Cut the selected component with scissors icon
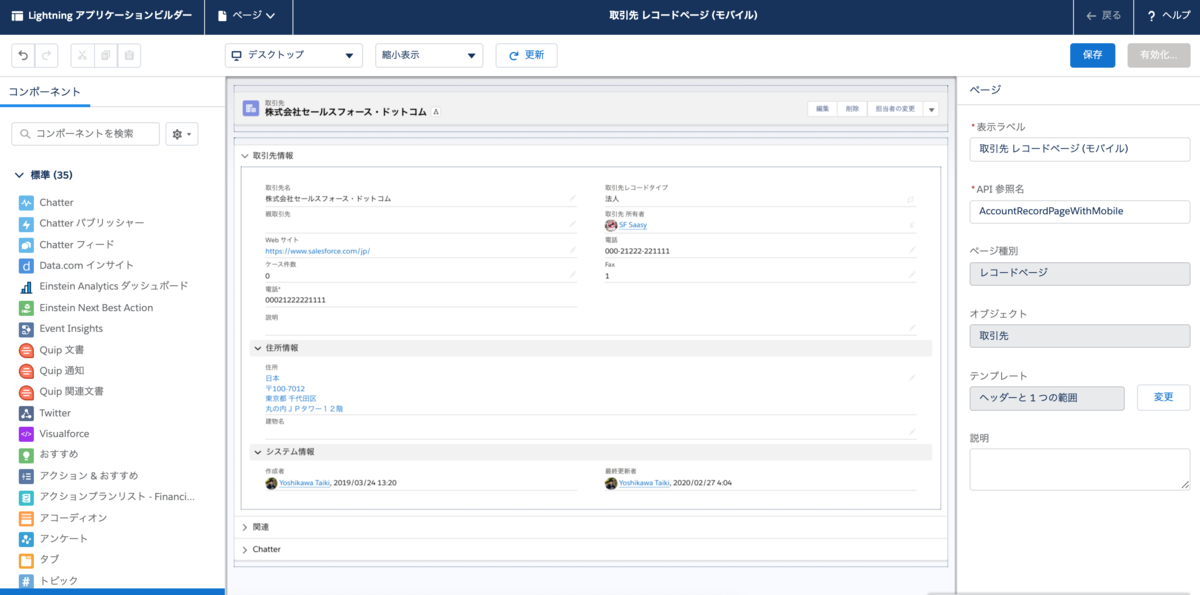 (82, 56)
